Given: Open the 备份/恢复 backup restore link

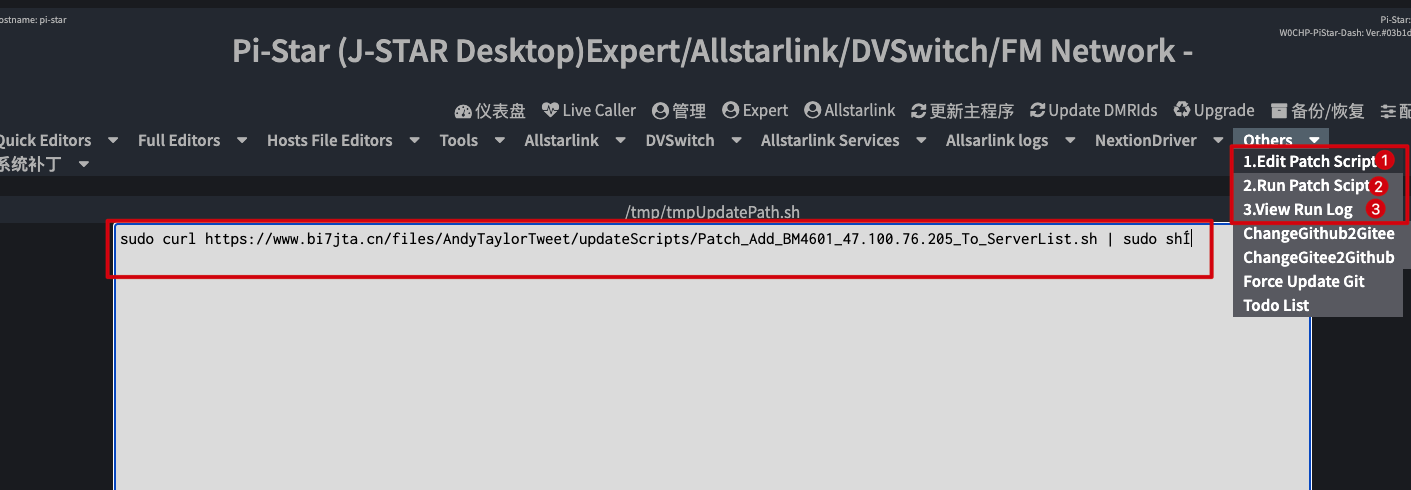Looking at the screenshot, I should tap(1317, 111).
